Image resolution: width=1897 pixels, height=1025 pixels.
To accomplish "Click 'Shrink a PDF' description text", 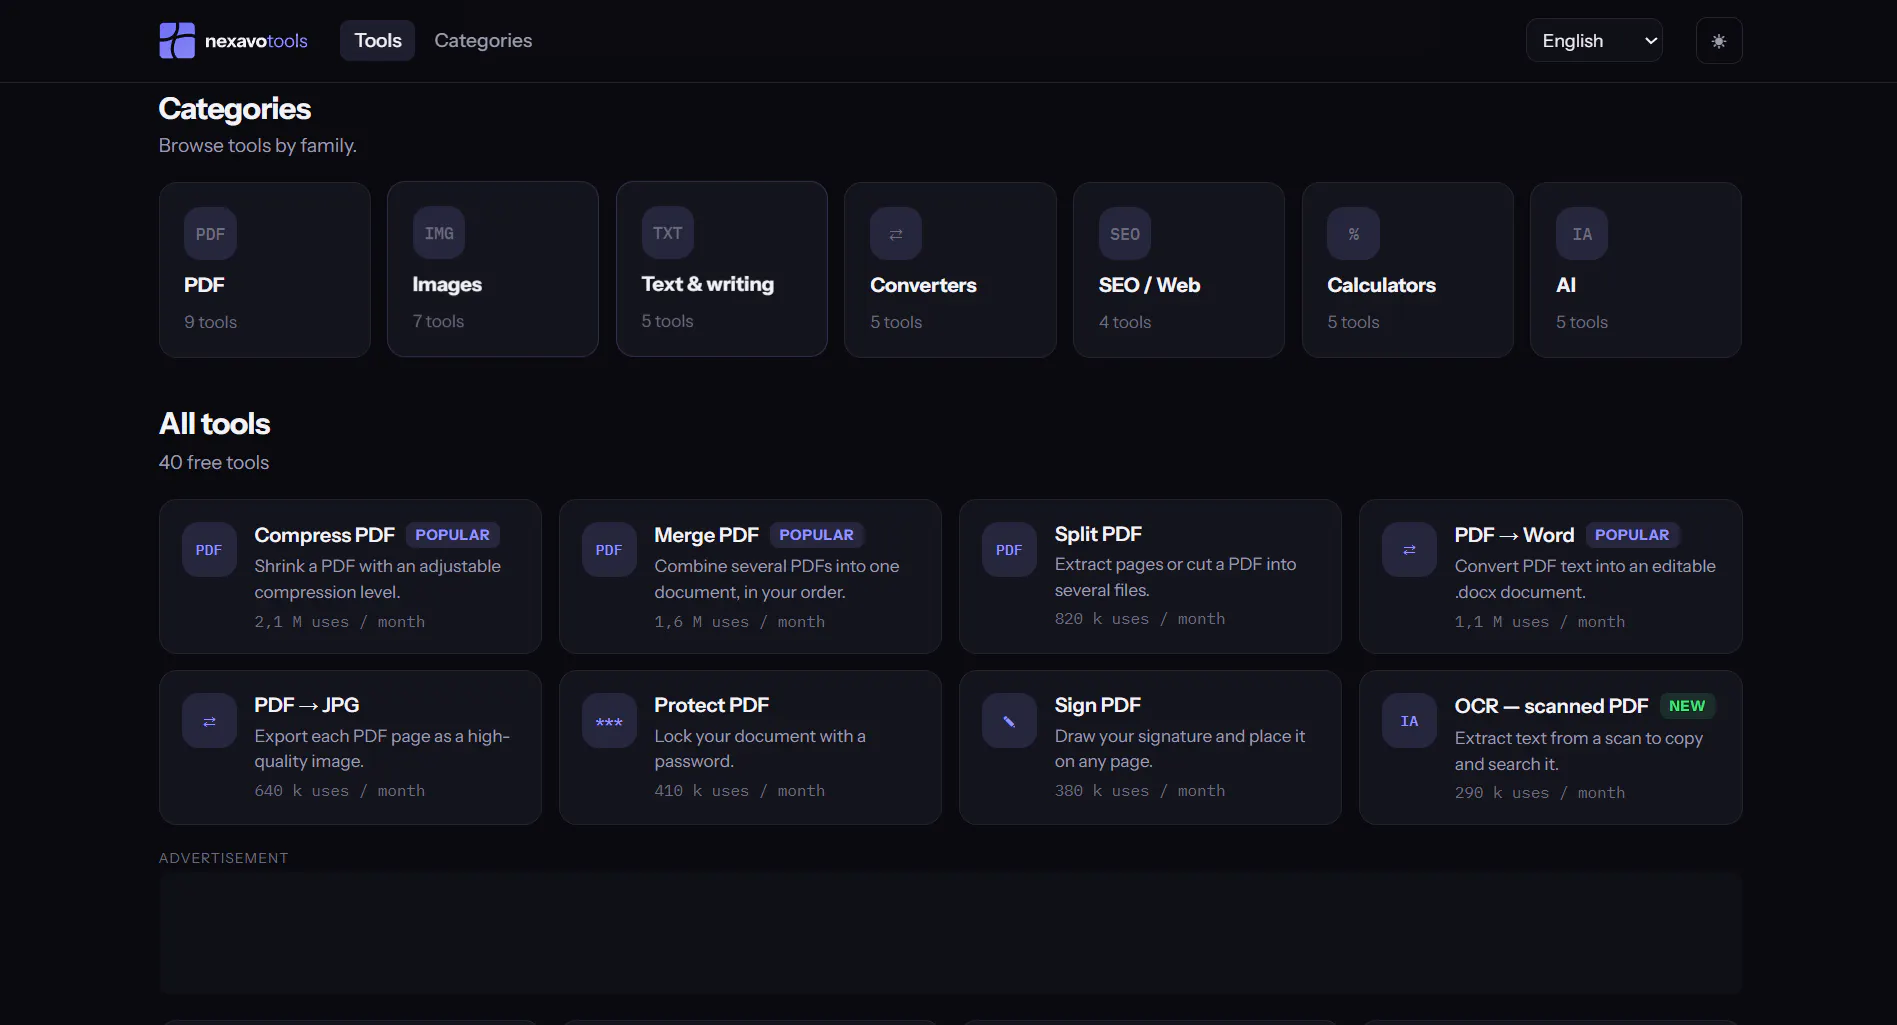I will pos(378,579).
